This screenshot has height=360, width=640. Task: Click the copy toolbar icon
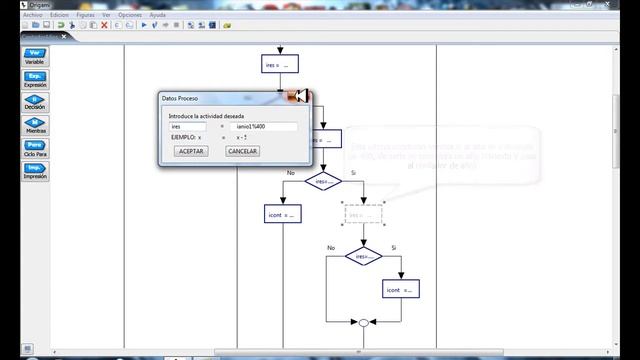pyautogui.click(x=83, y=25)
